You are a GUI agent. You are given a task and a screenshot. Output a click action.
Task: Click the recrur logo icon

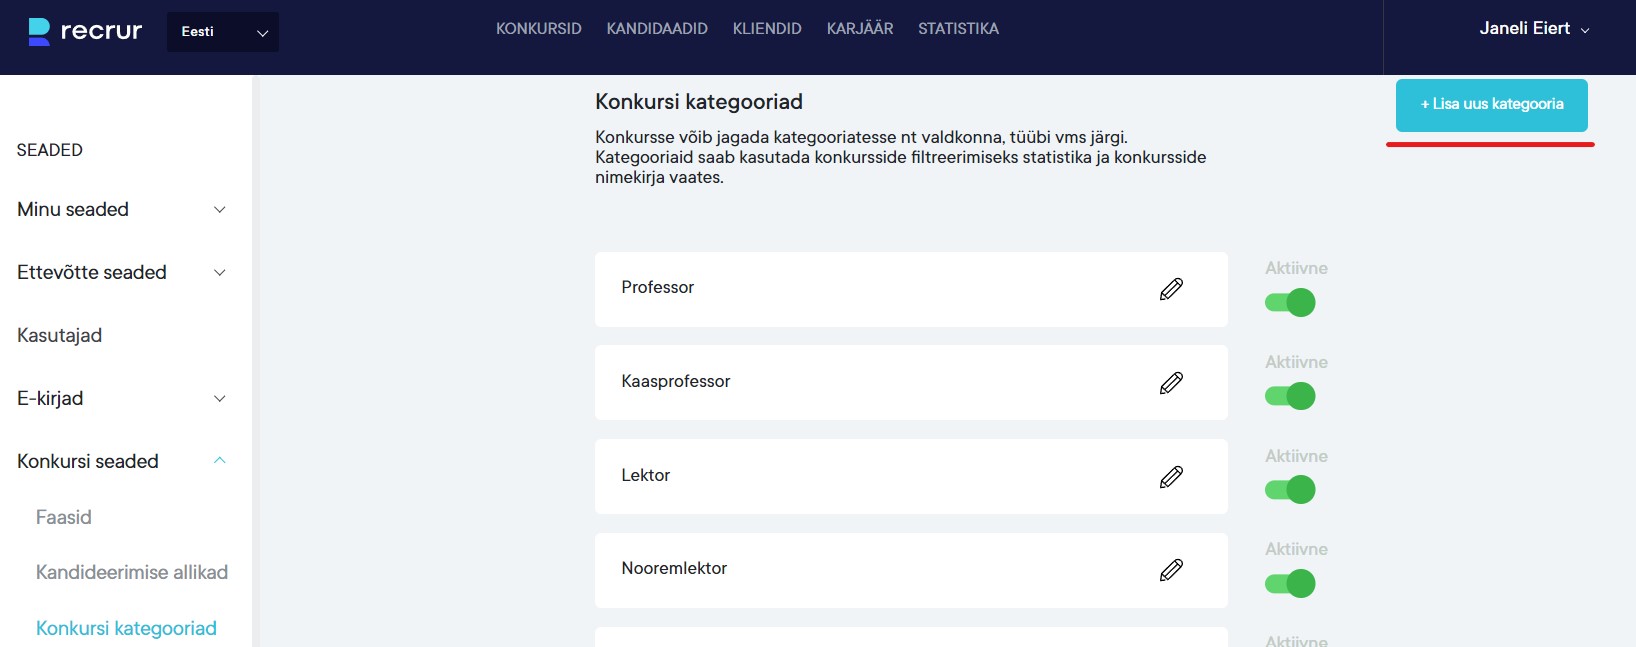[x=39, y=31]
